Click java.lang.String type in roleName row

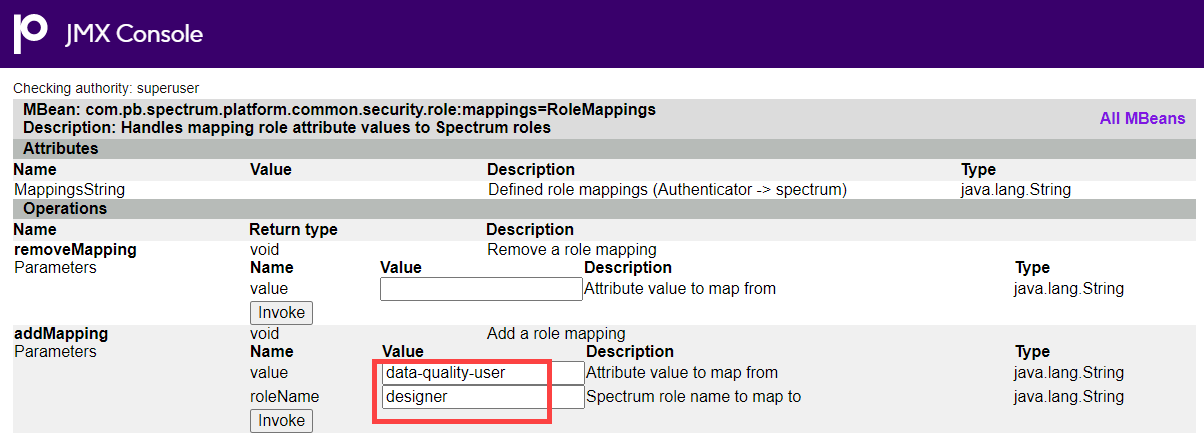pyautogui.click(x=1069, y=397)
